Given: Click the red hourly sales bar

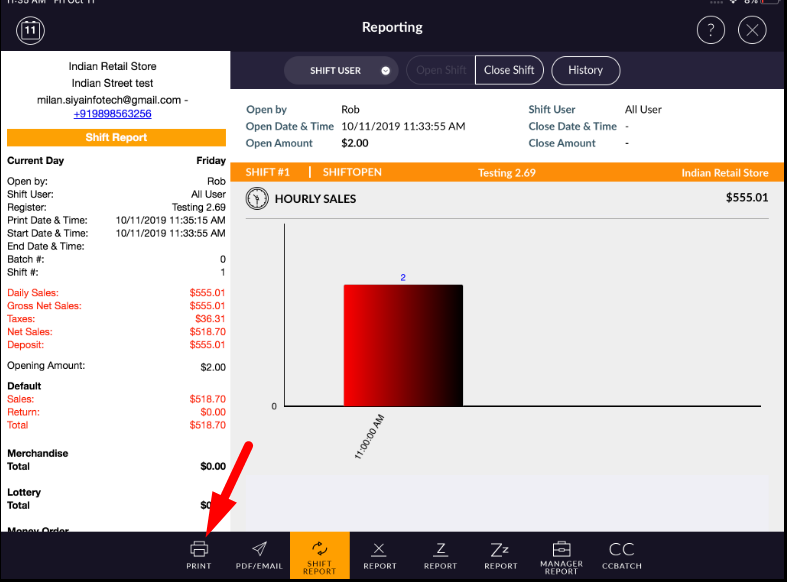Looking at the screenshot, I should pos(403,345).
